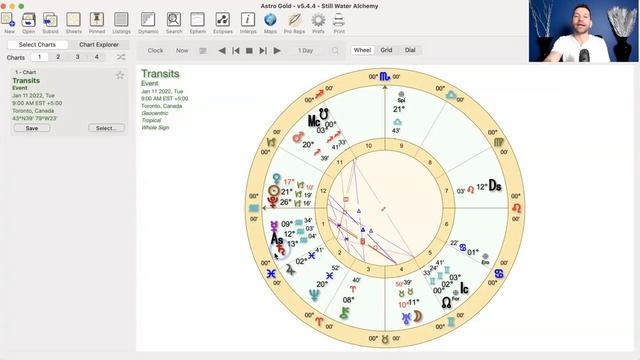The height and width of the screenshot is (360, 640).
Task: Open Pro Reps feather icon
Action: [294, 20]
